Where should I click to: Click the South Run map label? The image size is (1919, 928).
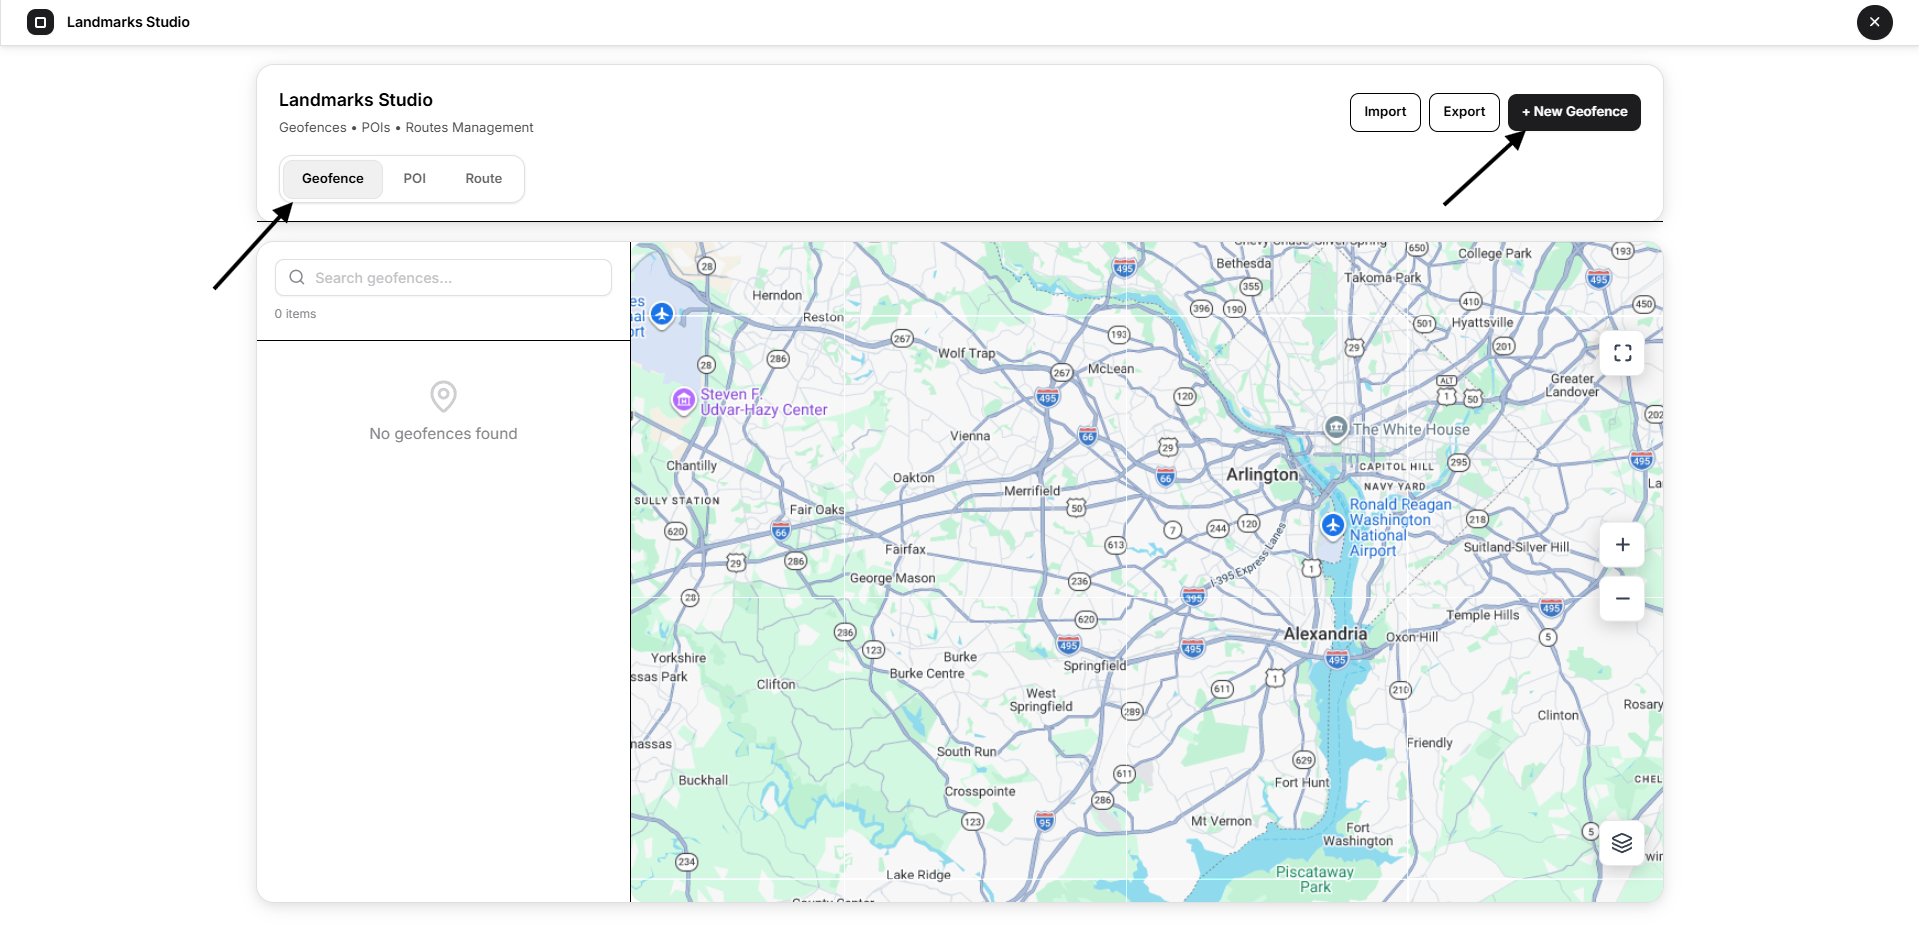[x=966, y=752]
